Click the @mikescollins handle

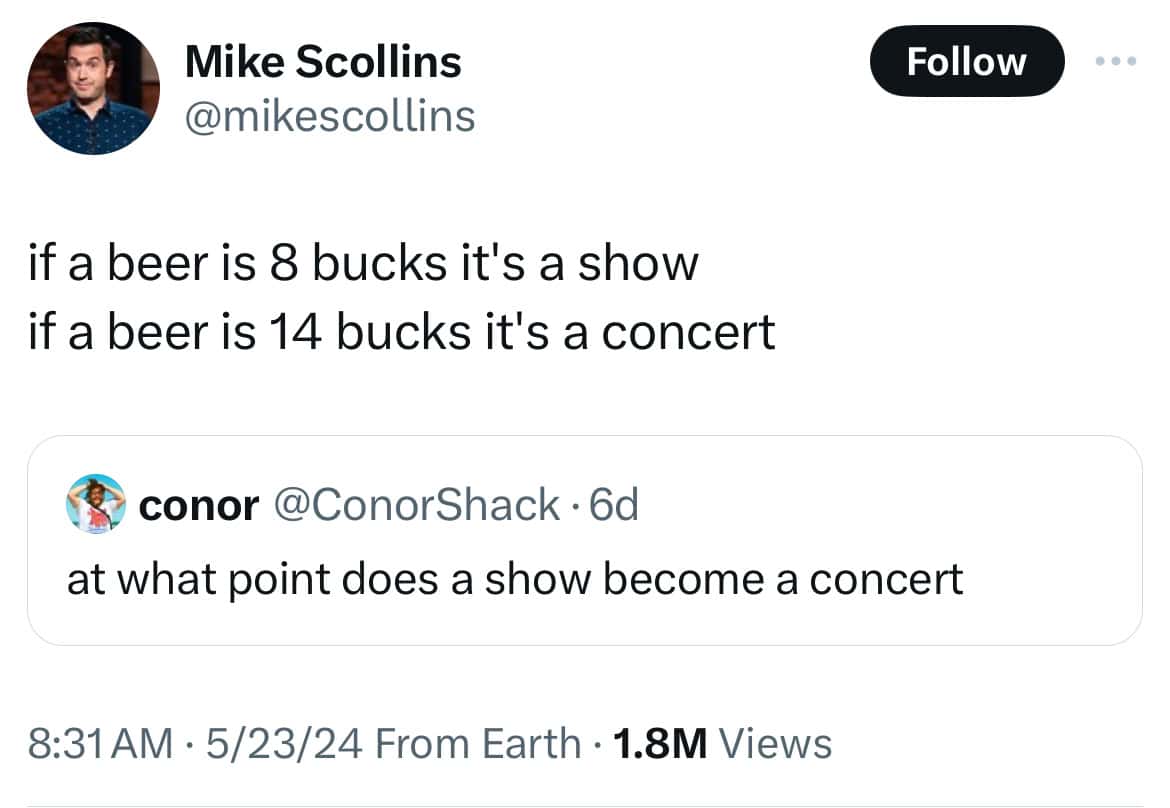[x=330, y=115]
